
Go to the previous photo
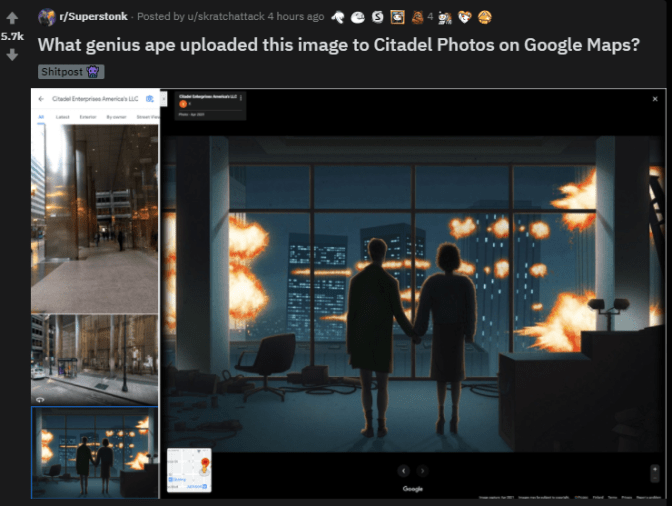coord(403,471)
